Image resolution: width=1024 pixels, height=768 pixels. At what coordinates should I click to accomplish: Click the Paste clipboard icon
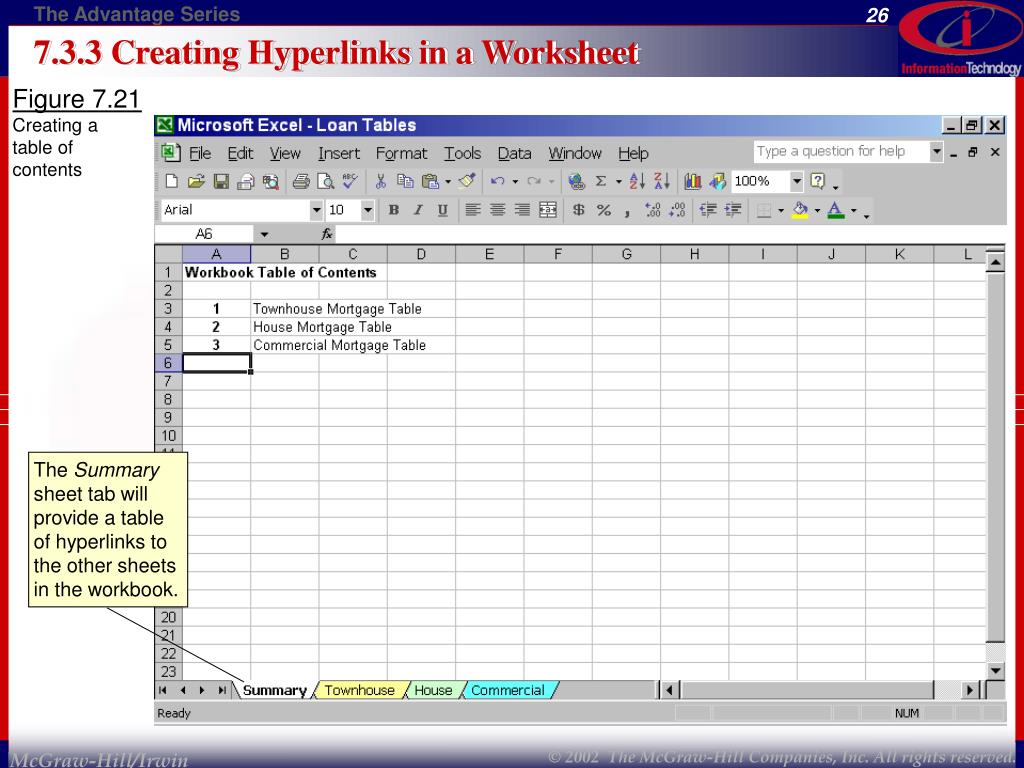coord(430,182)
